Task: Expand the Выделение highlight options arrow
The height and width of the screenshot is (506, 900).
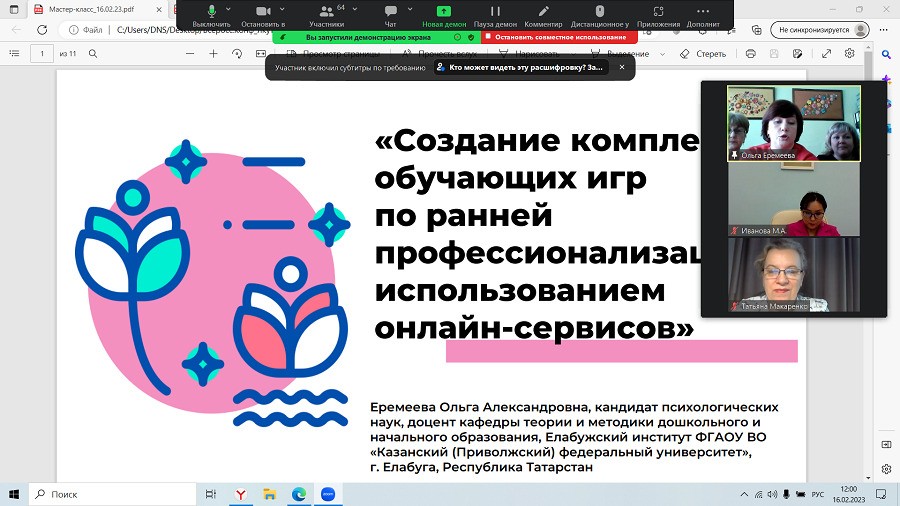Action: click(662, 54)
